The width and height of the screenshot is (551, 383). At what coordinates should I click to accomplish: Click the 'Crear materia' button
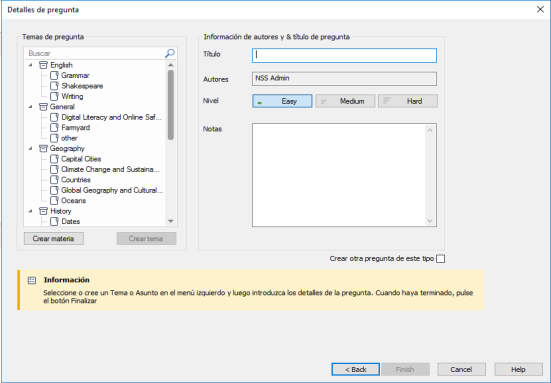click(54, 239)
